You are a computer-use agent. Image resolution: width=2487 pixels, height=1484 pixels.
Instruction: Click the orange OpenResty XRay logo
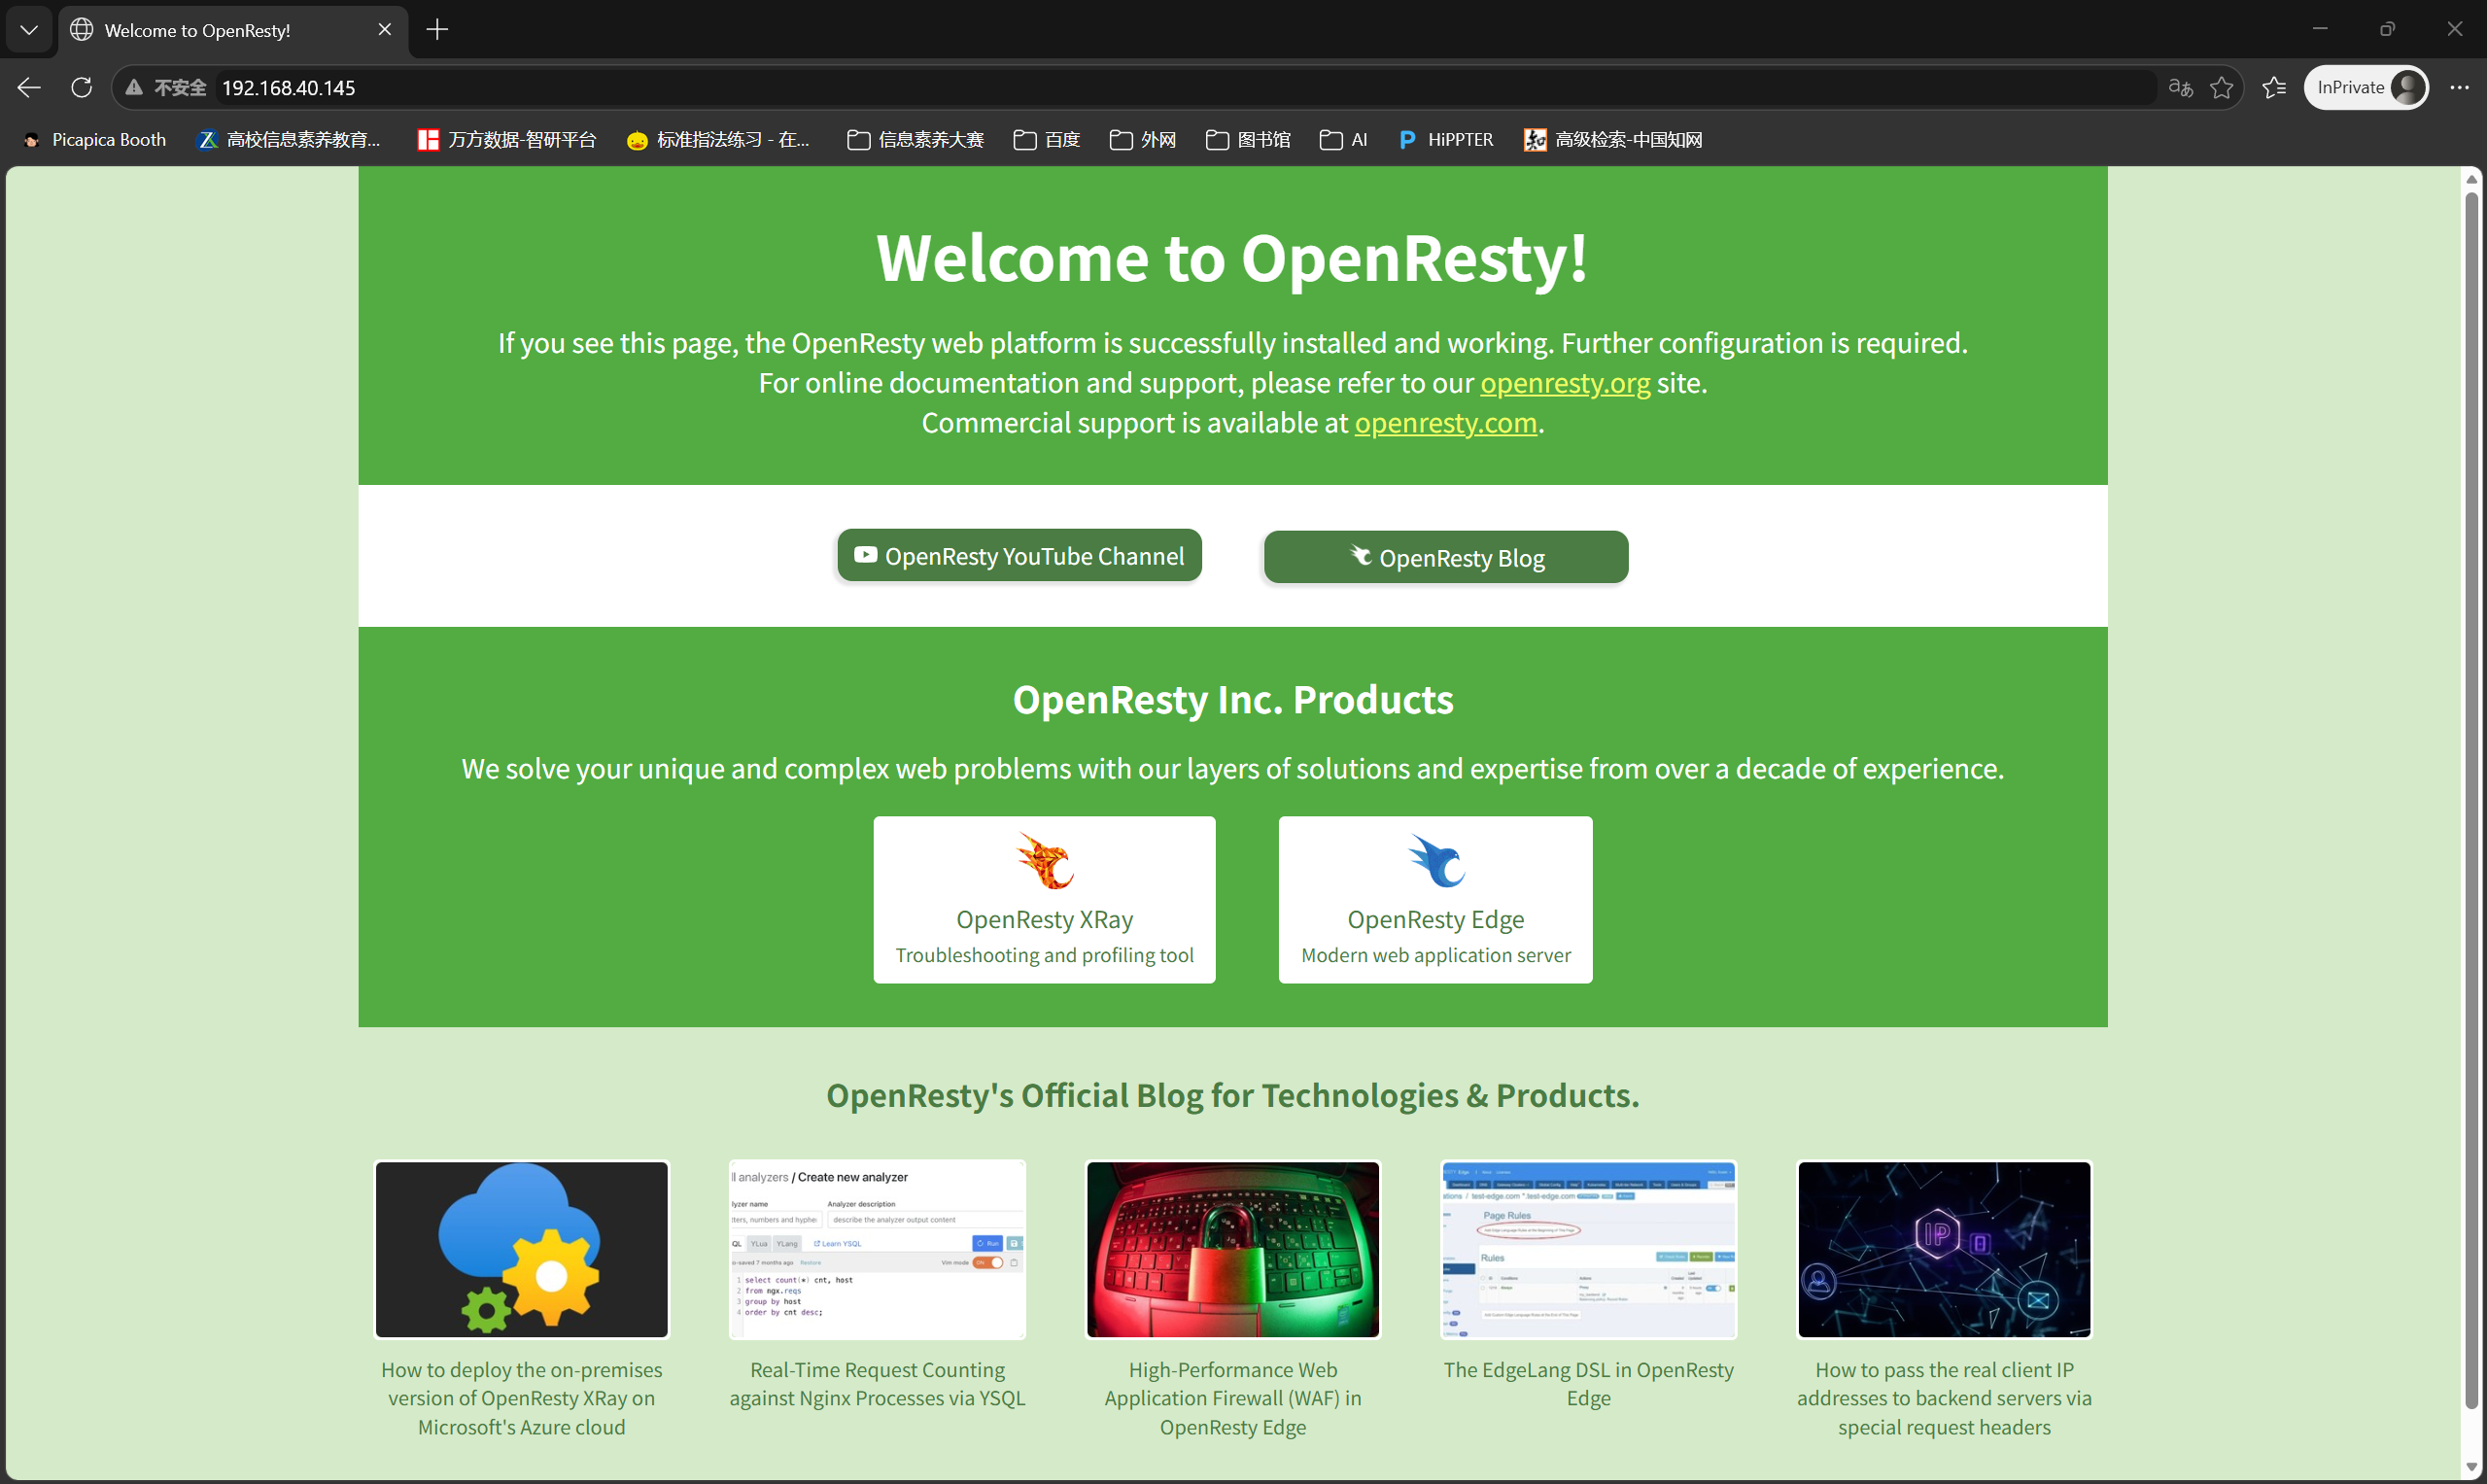tap(1044, 861)
